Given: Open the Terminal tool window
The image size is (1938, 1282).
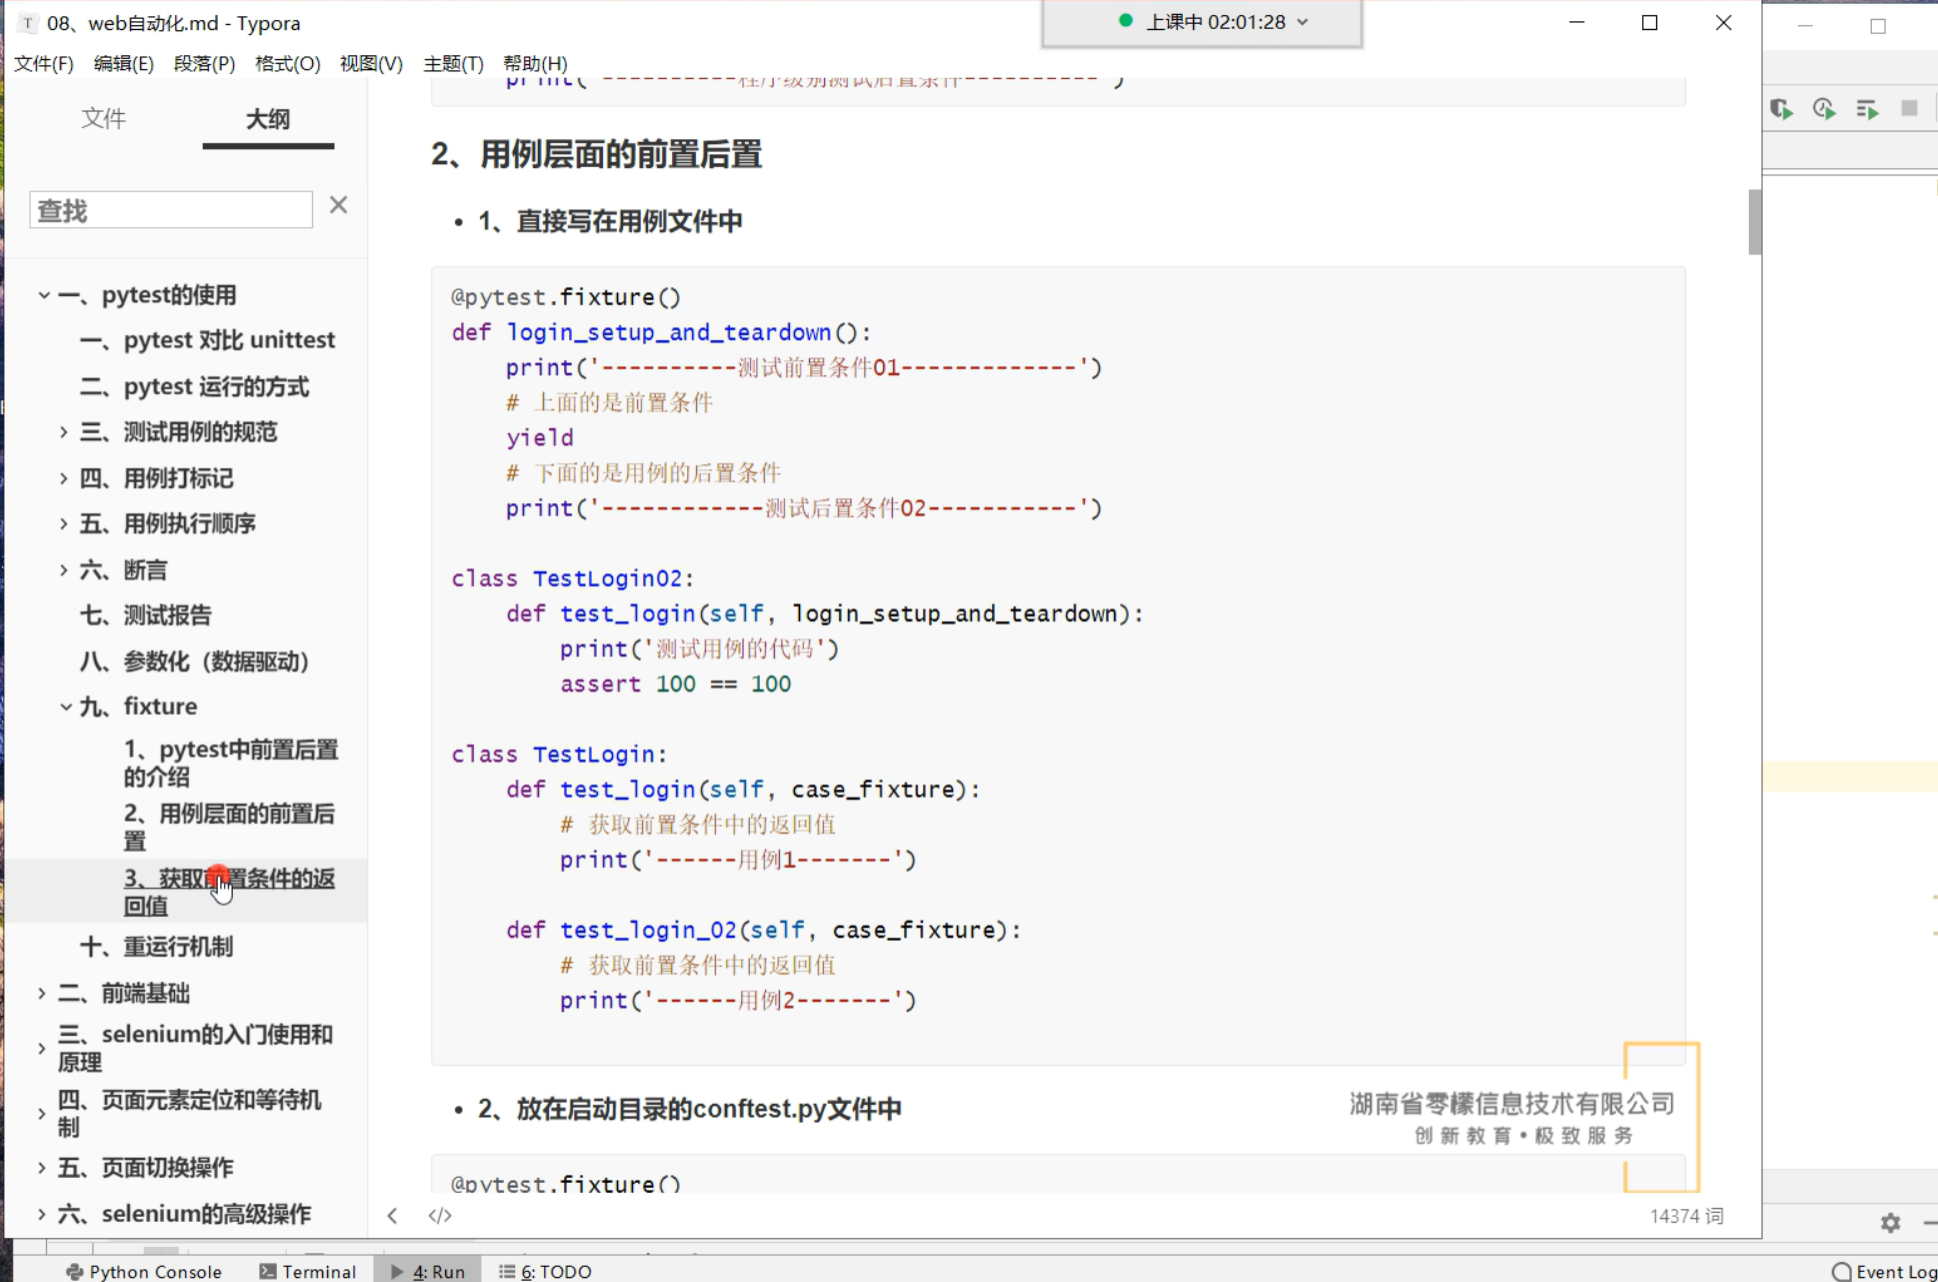Looking at the screenshot, I should [308, 1271].
